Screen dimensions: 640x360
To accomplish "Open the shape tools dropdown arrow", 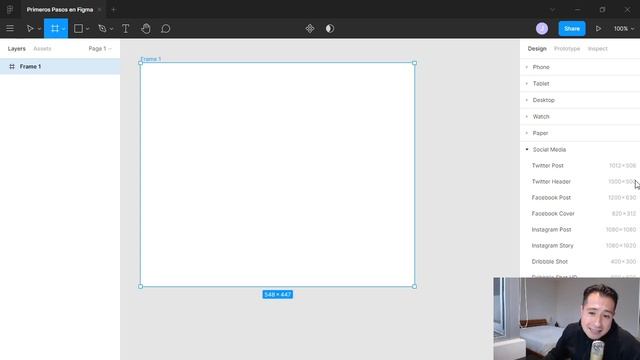I will pyautogui.click(x=87, y=29).
